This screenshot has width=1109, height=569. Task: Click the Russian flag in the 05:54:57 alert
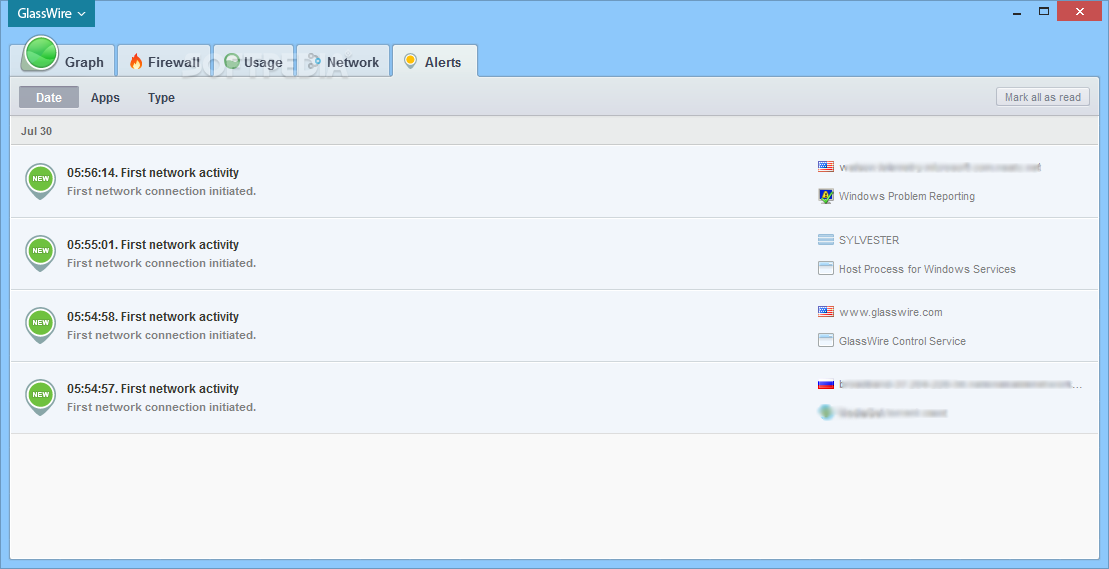coord(825,384)
